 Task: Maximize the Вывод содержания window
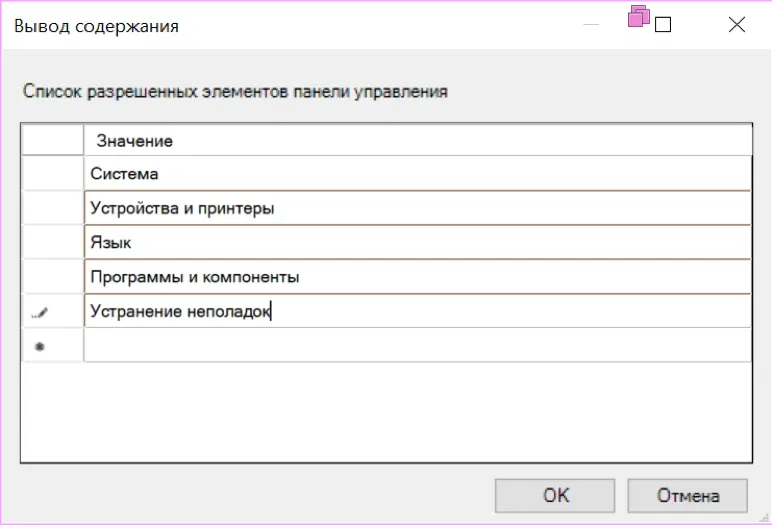(663, 26)
